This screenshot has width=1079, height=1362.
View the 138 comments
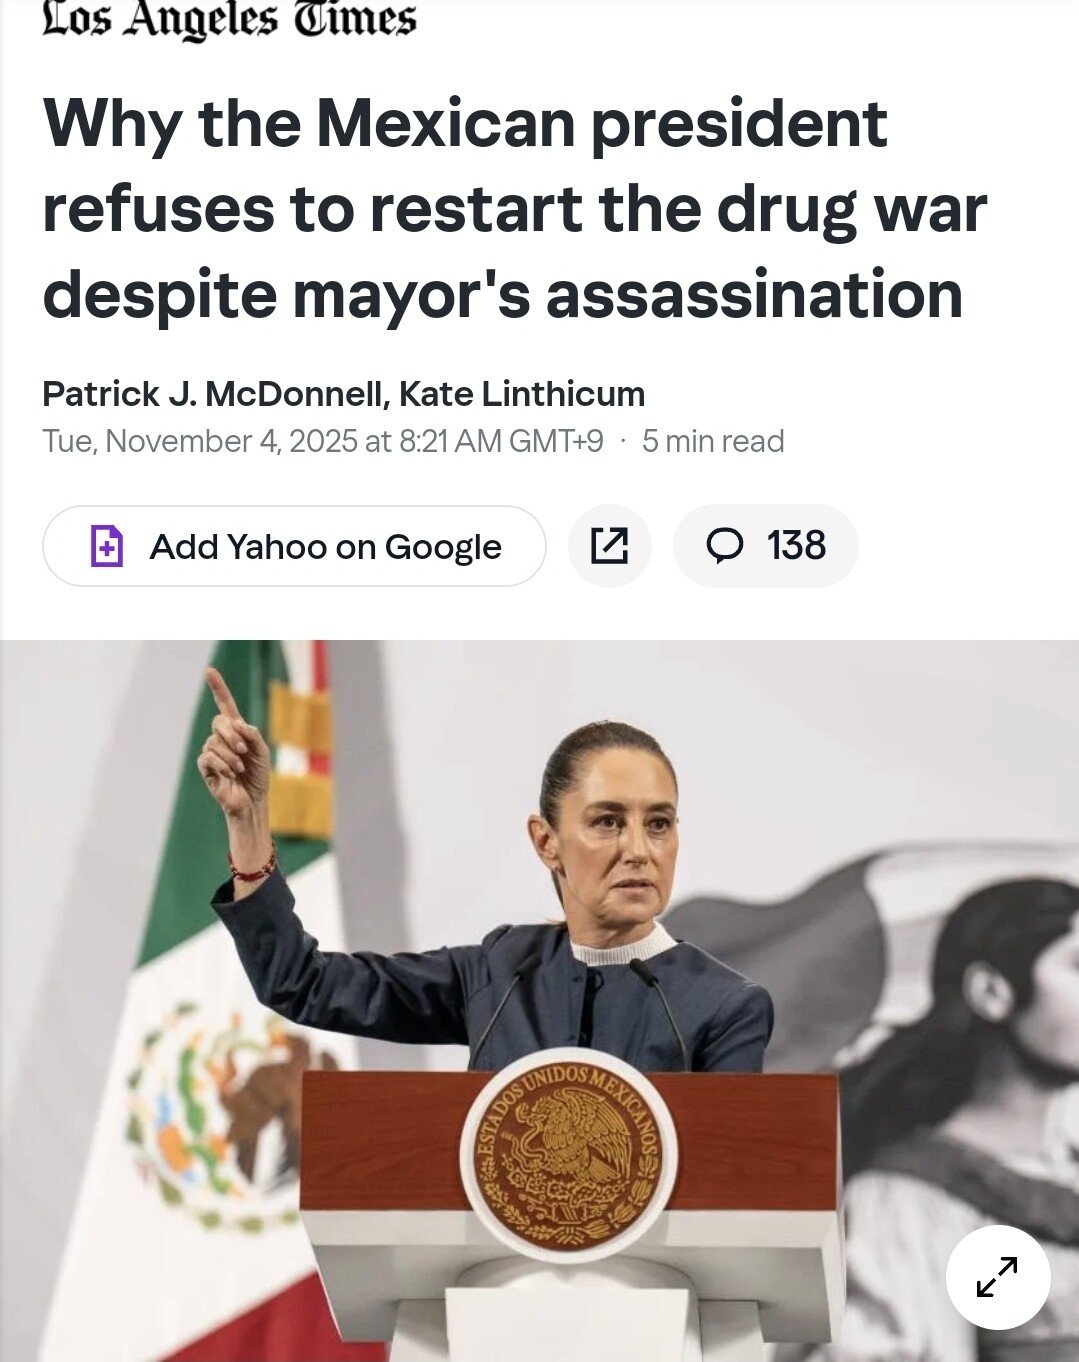click(x=765, y=546)
